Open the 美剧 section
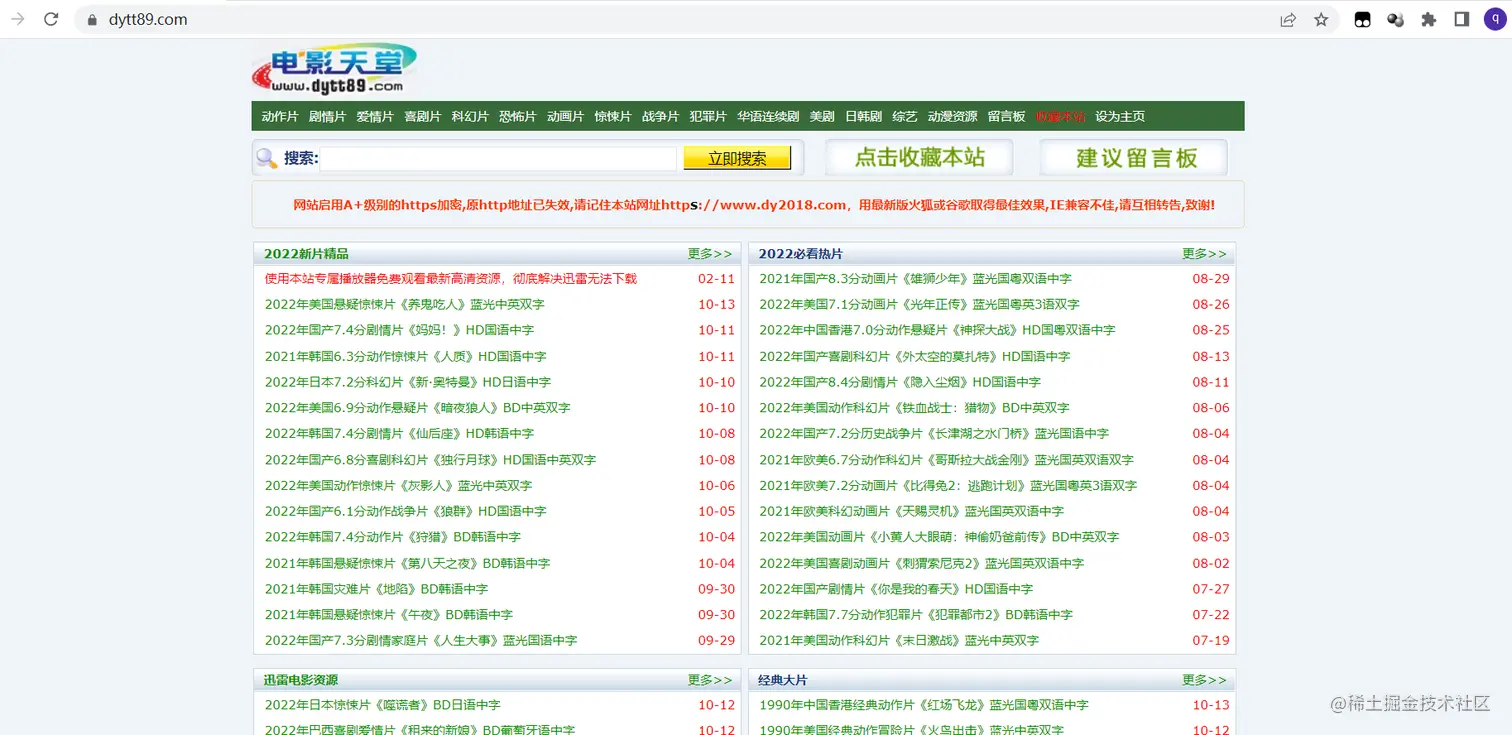Screen dimensions: 1512x735 tap(822, 116)
